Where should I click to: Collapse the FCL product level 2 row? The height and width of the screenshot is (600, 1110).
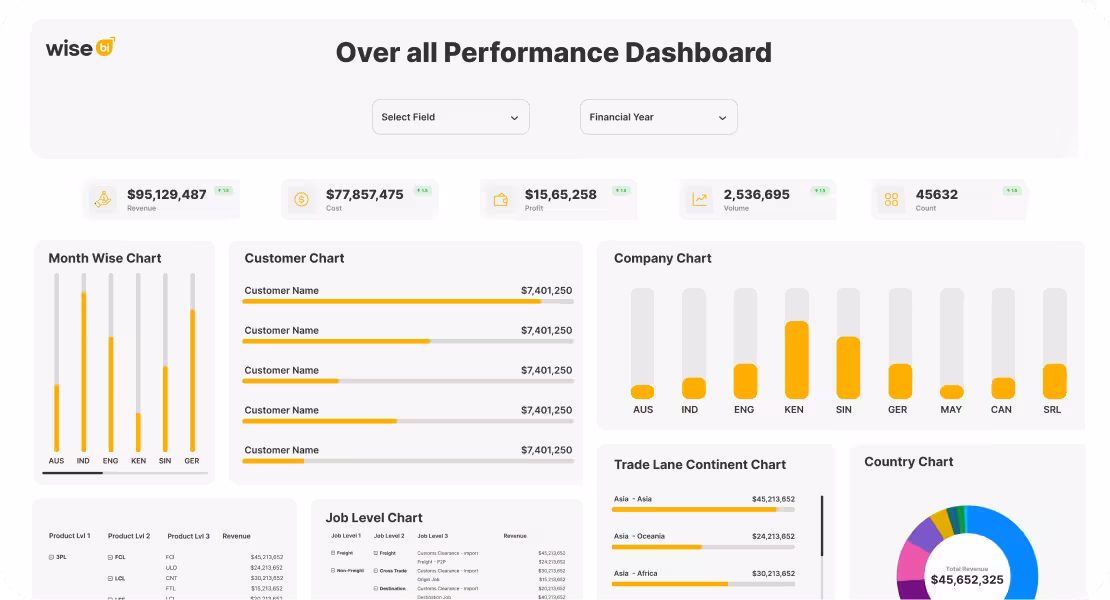coord(110,557)
